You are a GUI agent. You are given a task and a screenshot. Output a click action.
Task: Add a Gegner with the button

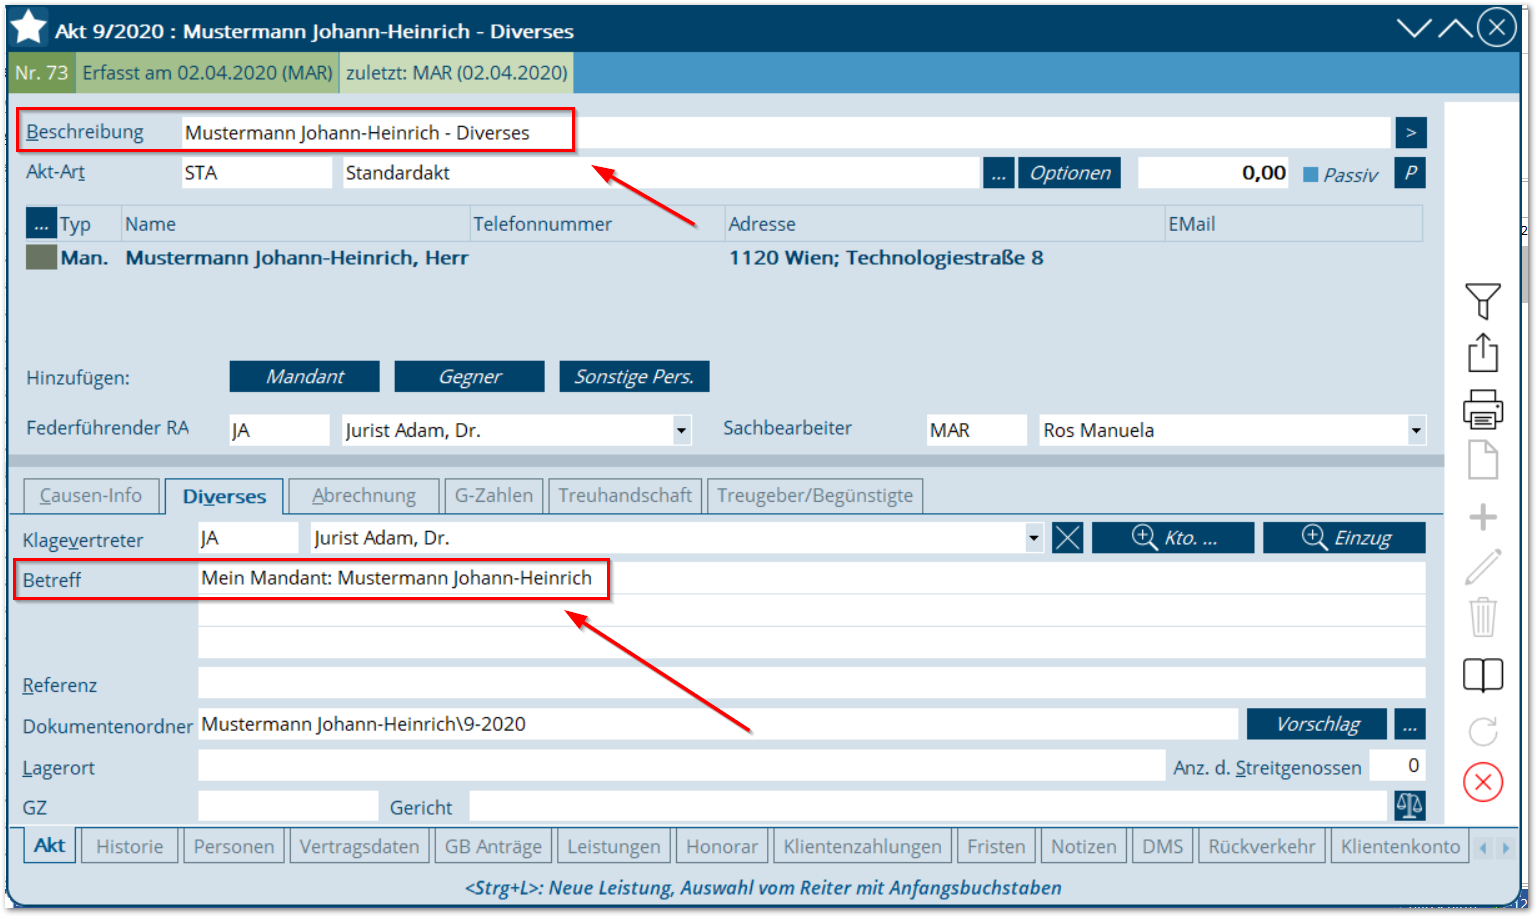tap(469, 376)
